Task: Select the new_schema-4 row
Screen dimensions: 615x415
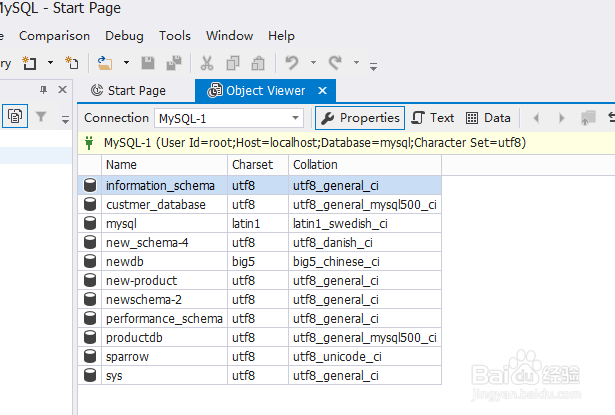Action: click(x=260, y=242)
